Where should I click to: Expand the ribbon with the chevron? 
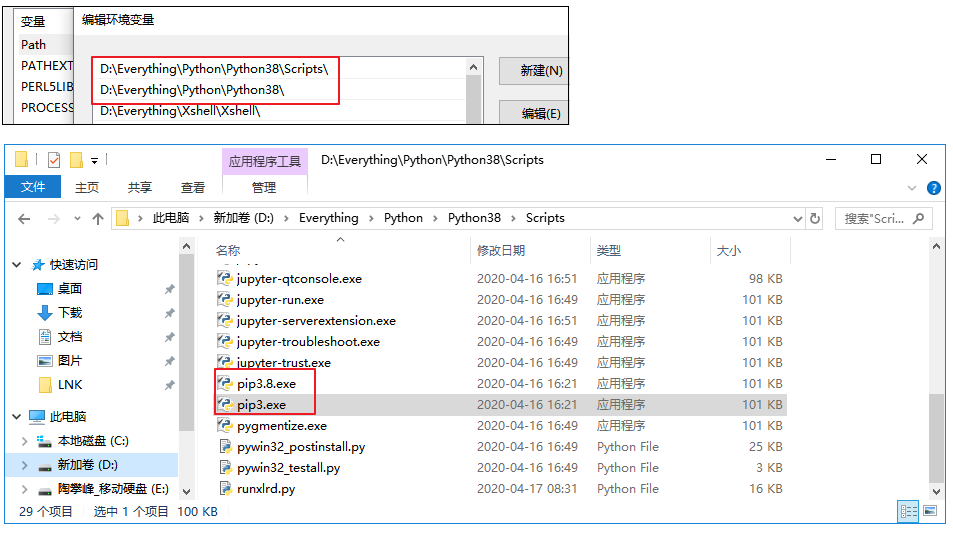point(912,188)
